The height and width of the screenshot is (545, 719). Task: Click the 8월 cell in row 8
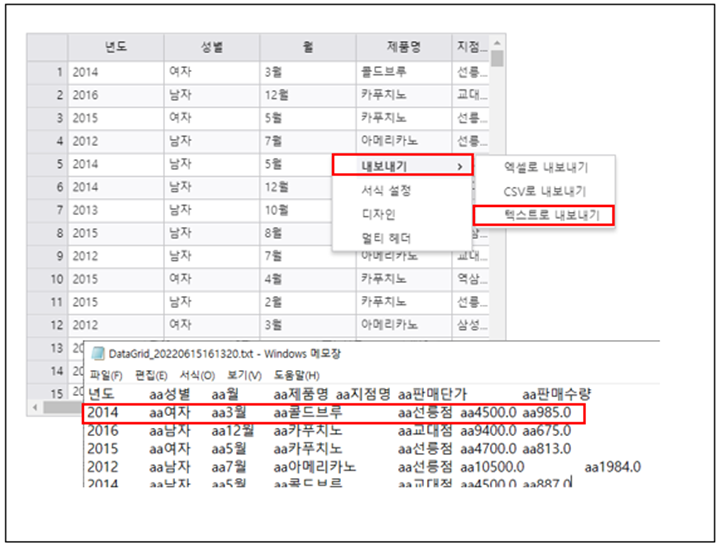point(296,233)
